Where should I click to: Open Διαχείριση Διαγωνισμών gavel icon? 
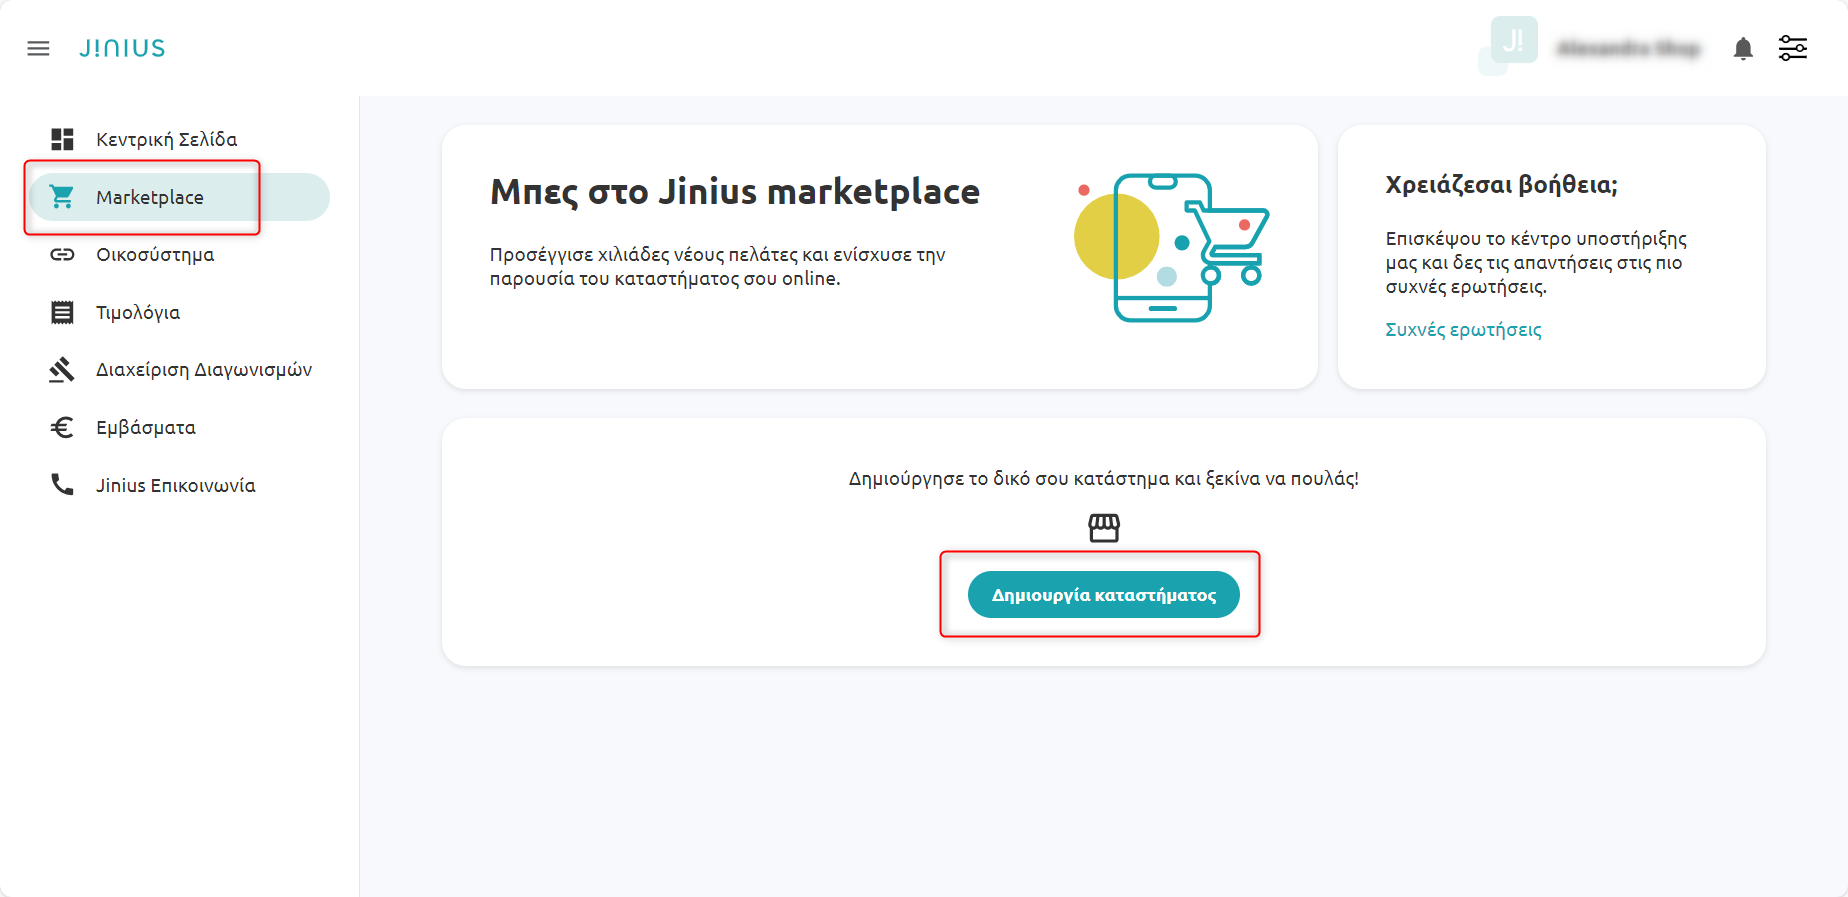click(62, 370)
